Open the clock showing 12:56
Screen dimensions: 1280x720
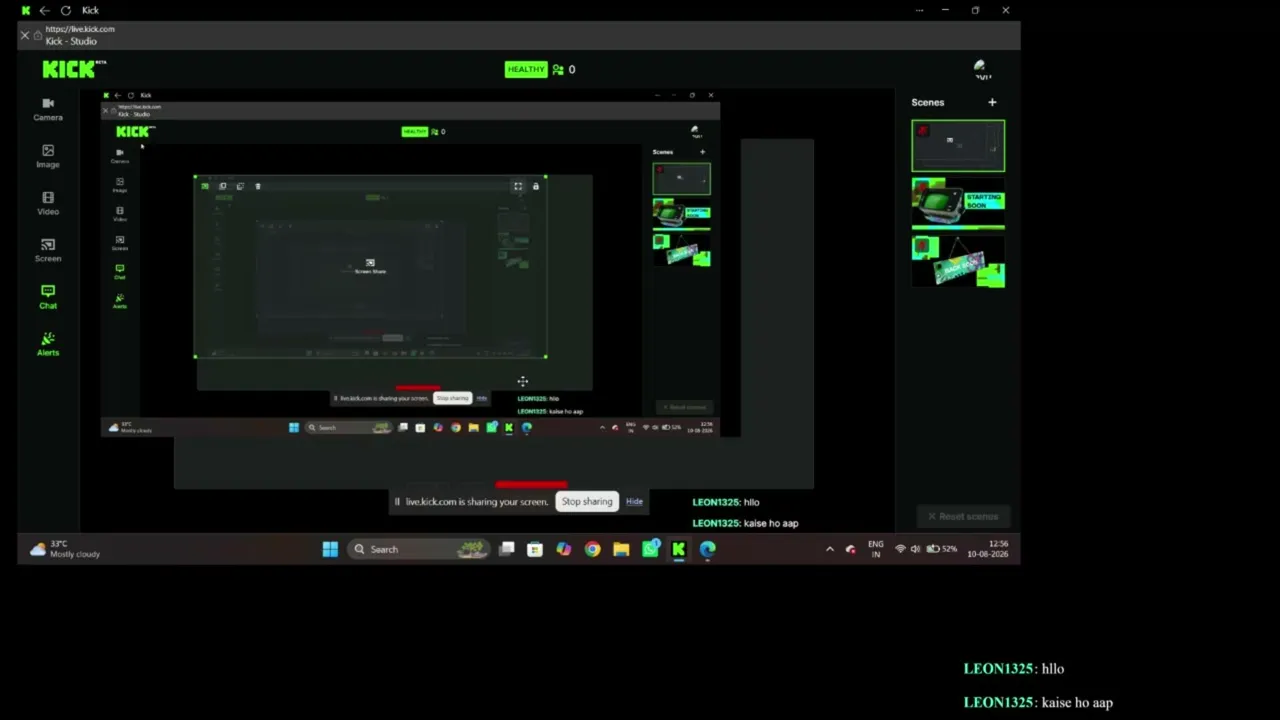pos(988,549)
